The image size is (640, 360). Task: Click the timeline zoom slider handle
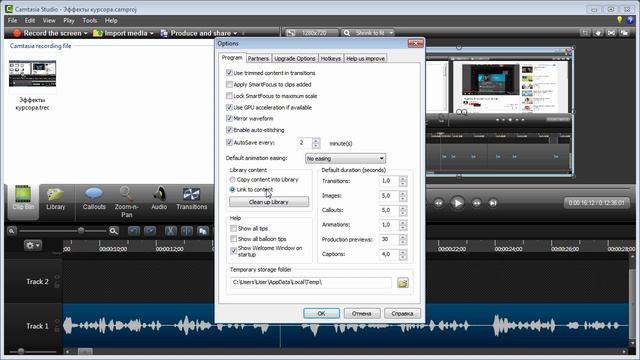pos(81,231)
